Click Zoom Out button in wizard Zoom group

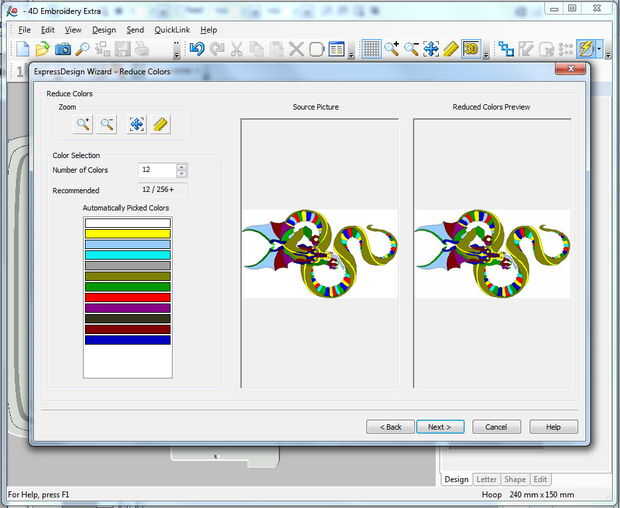[x=106, y=125]
